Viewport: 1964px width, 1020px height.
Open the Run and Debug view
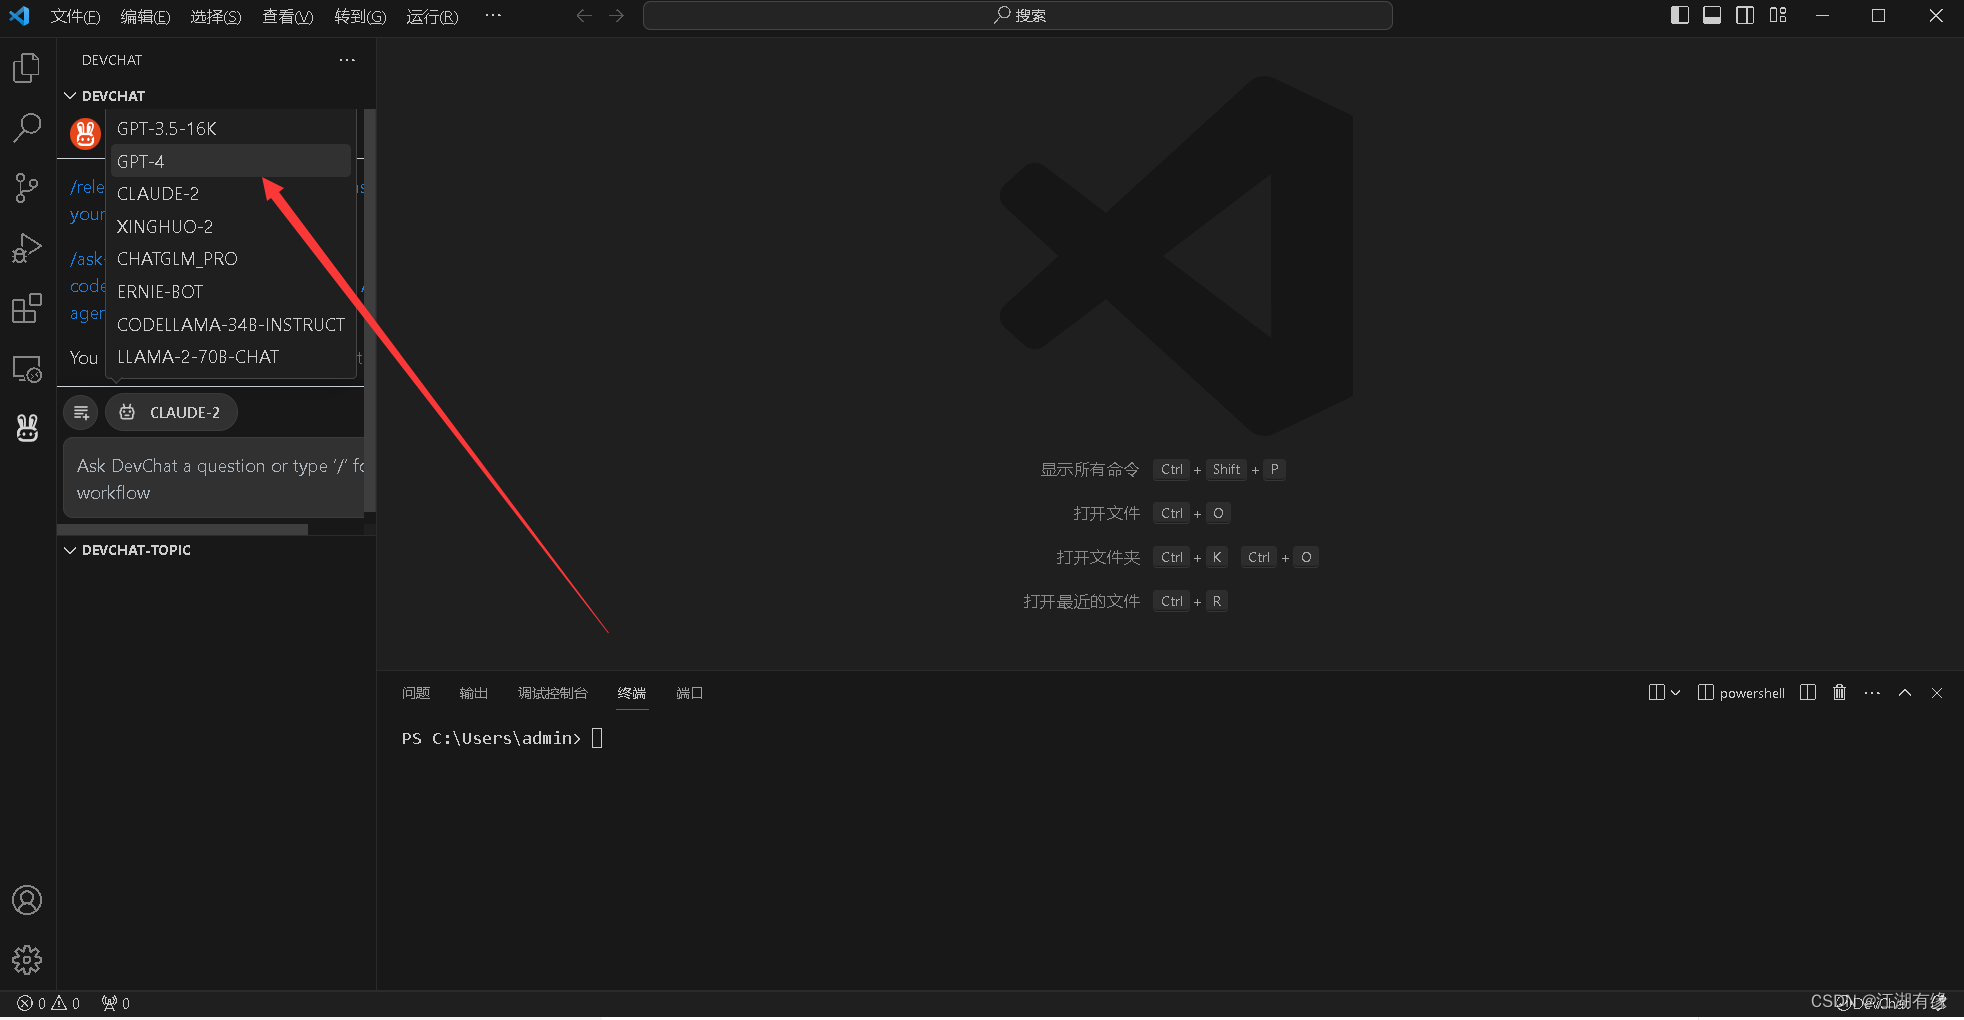click(27, 248)
